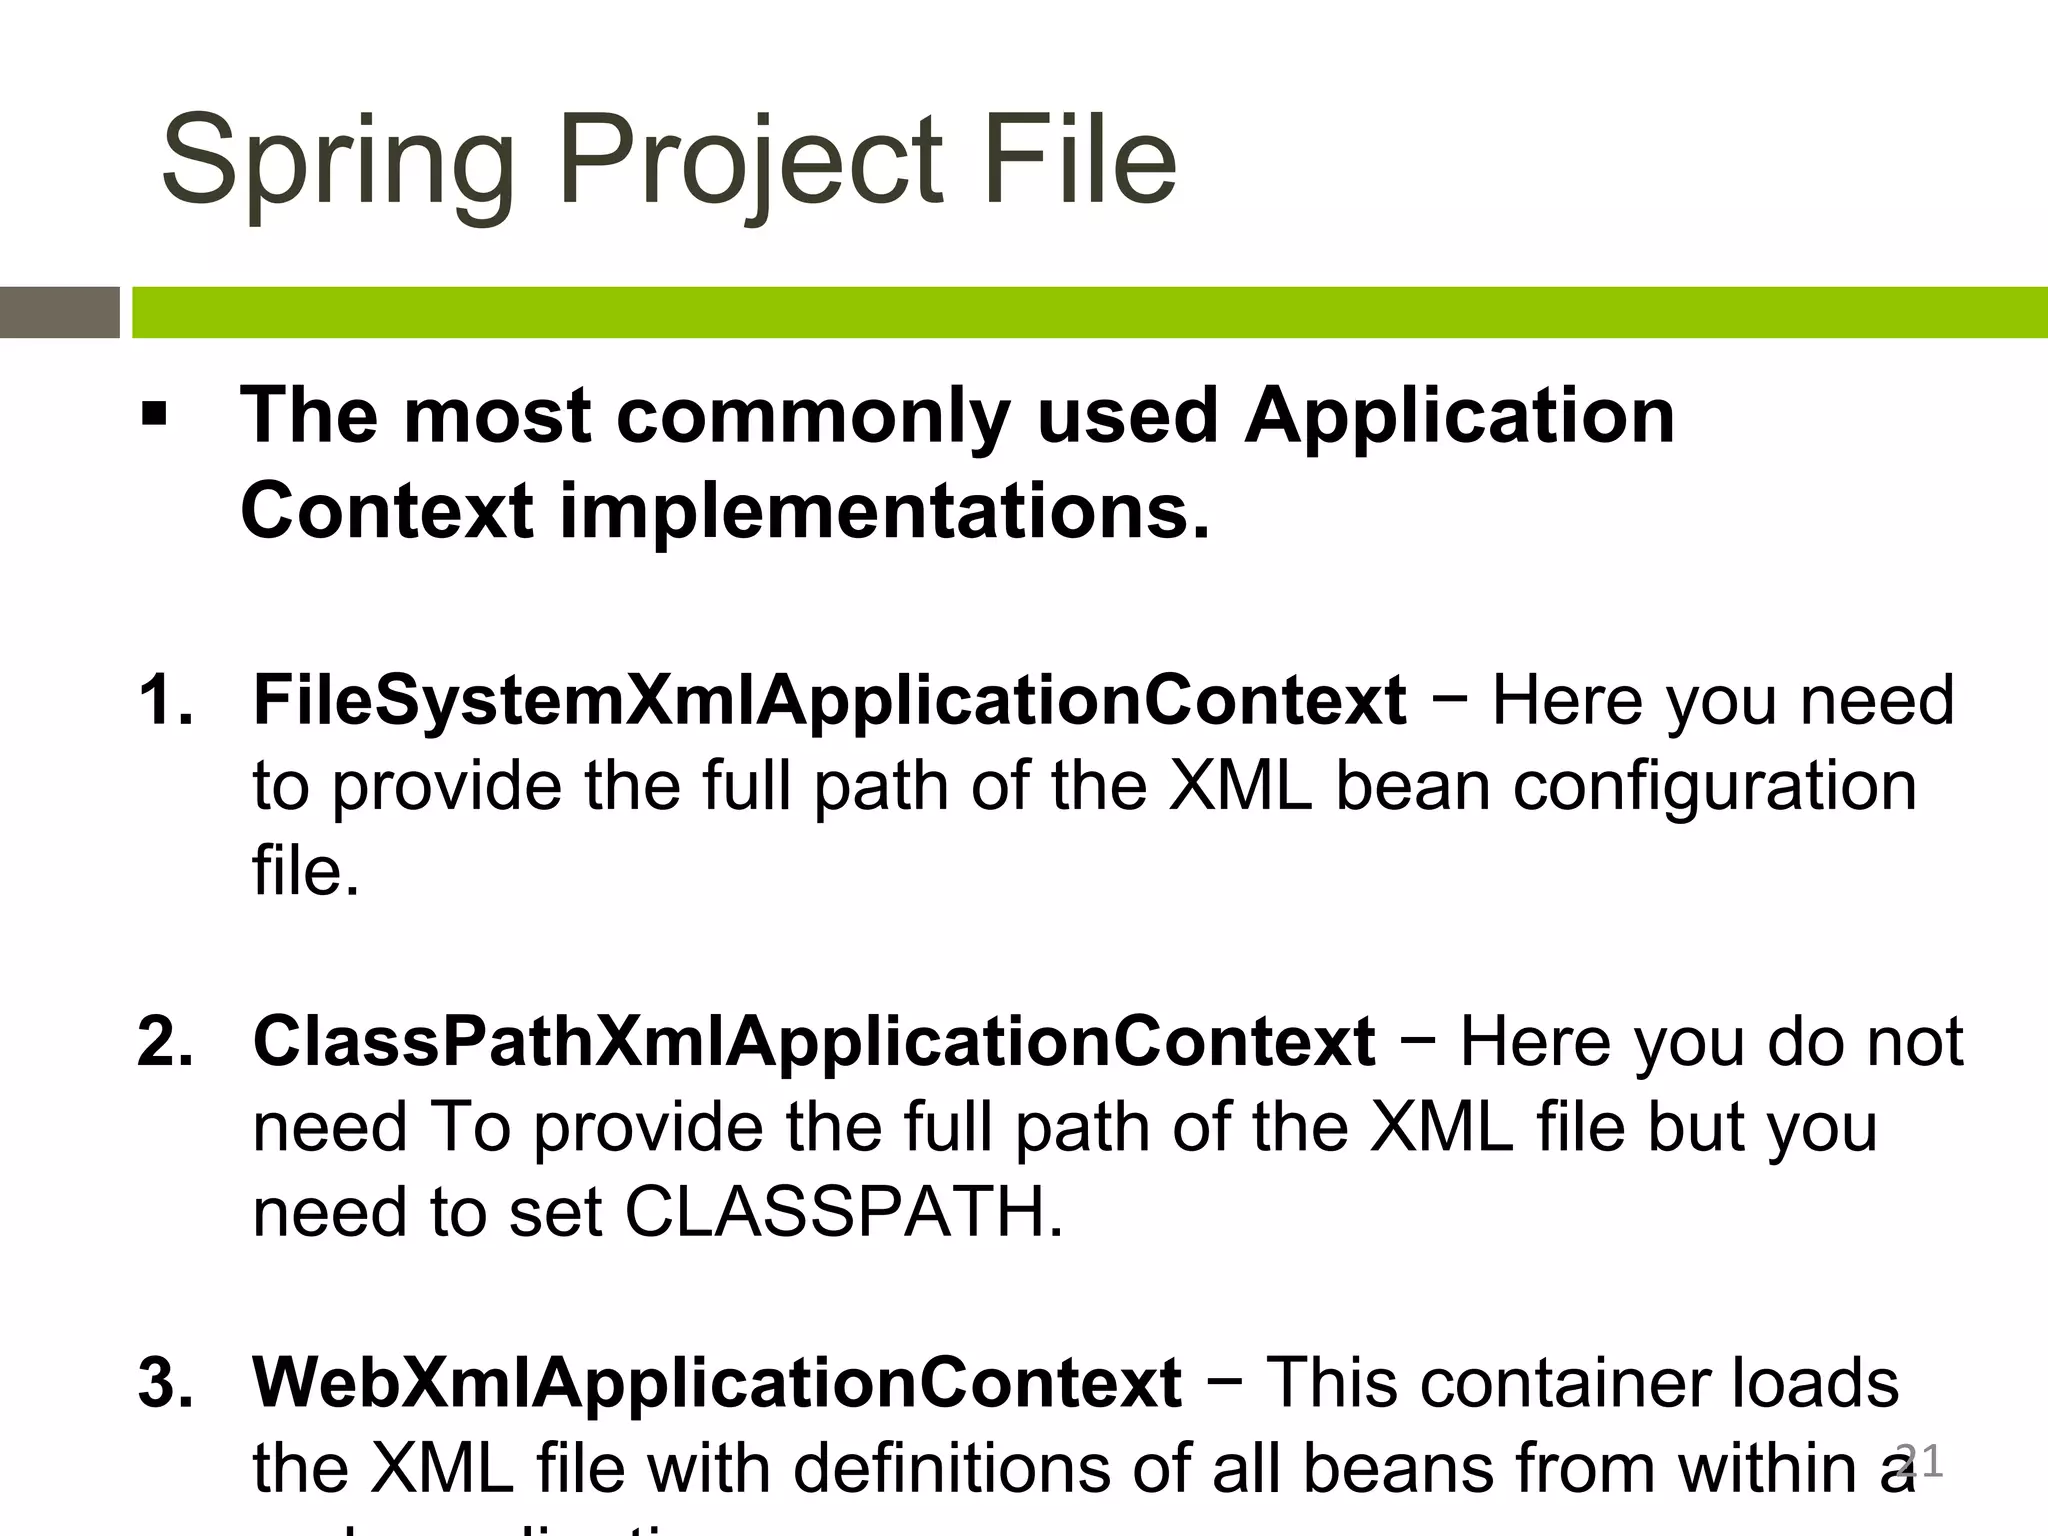Click the word 'CLASSPATH.' in item two
Image resolution: width=2048 pixels, height=1536 pixels.
(845, 1213)
